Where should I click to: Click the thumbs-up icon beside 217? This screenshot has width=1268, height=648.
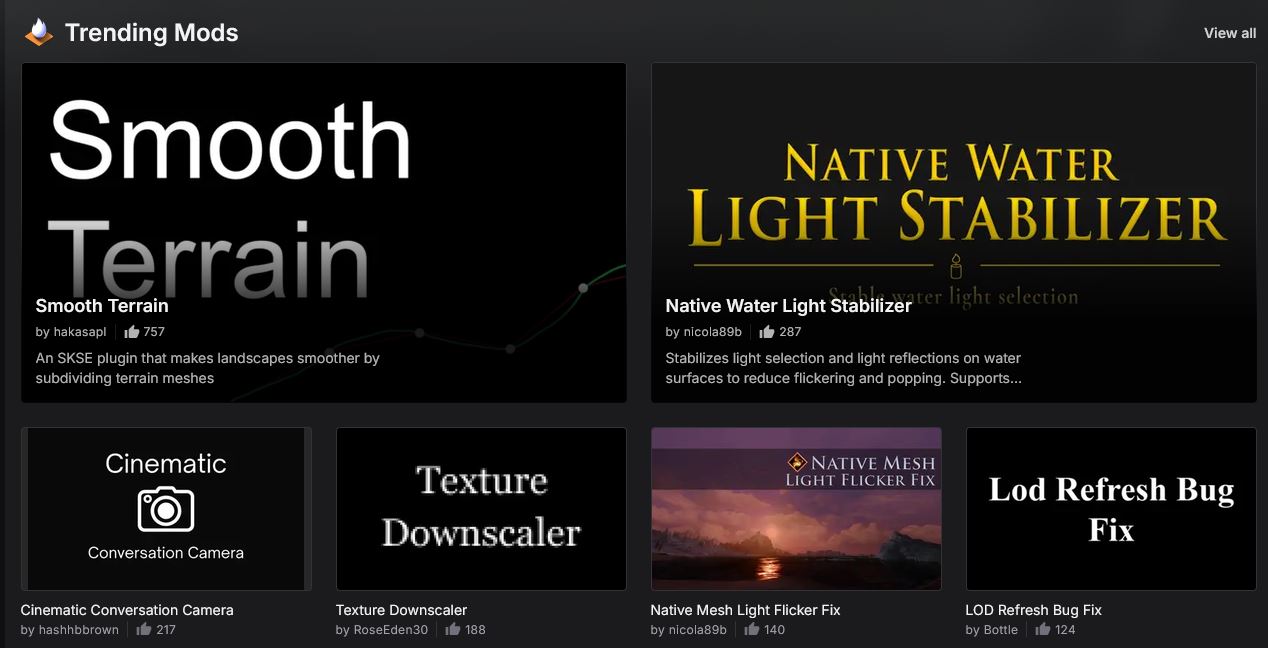point(144,630)
